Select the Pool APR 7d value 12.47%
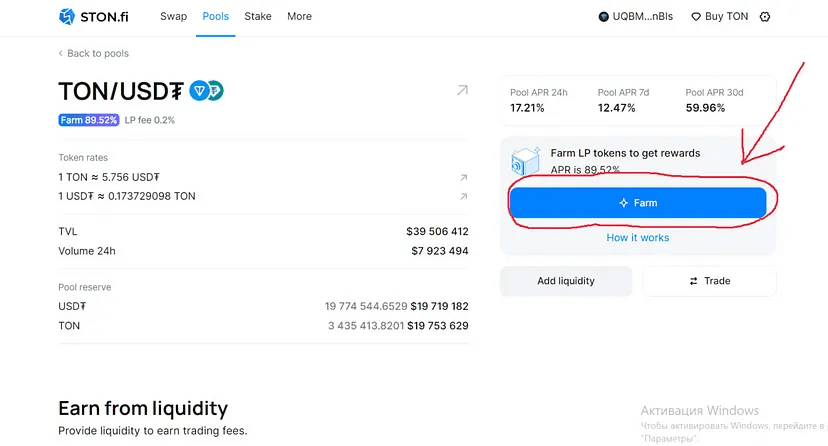The height and width of the screenshot is (446, 828). pos(617,108)
